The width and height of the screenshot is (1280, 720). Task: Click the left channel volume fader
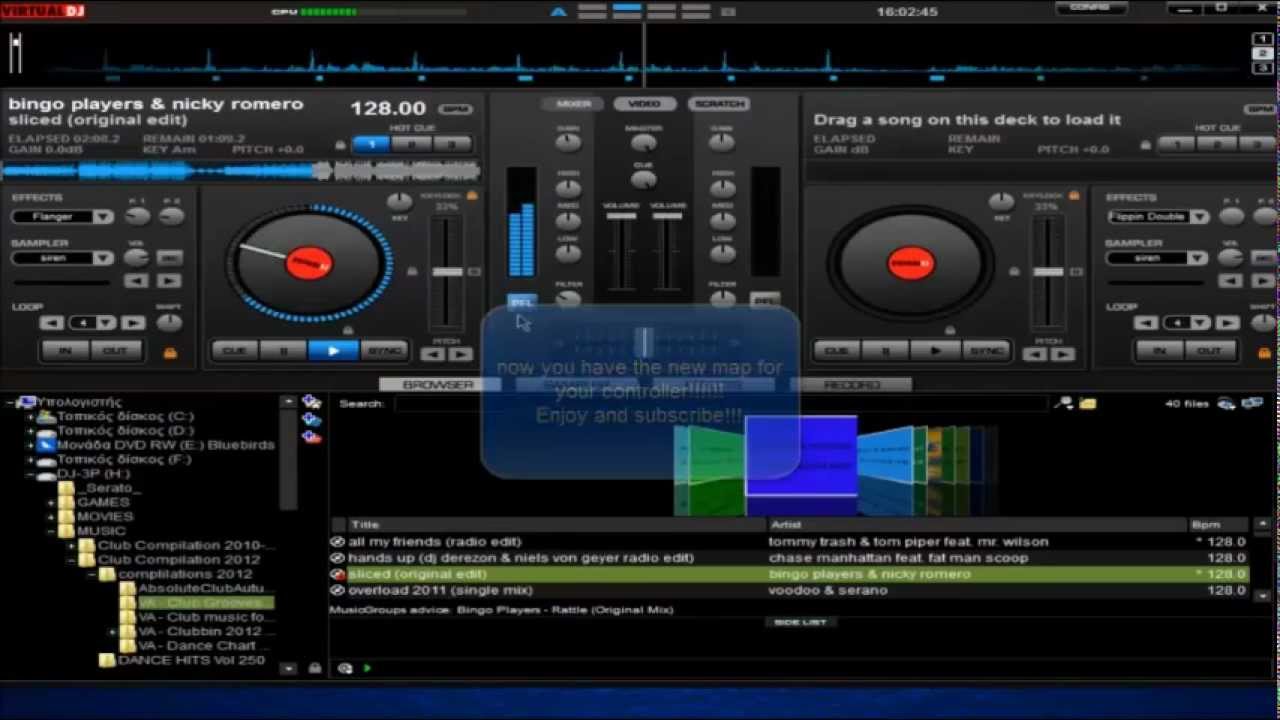click(621, 215)
